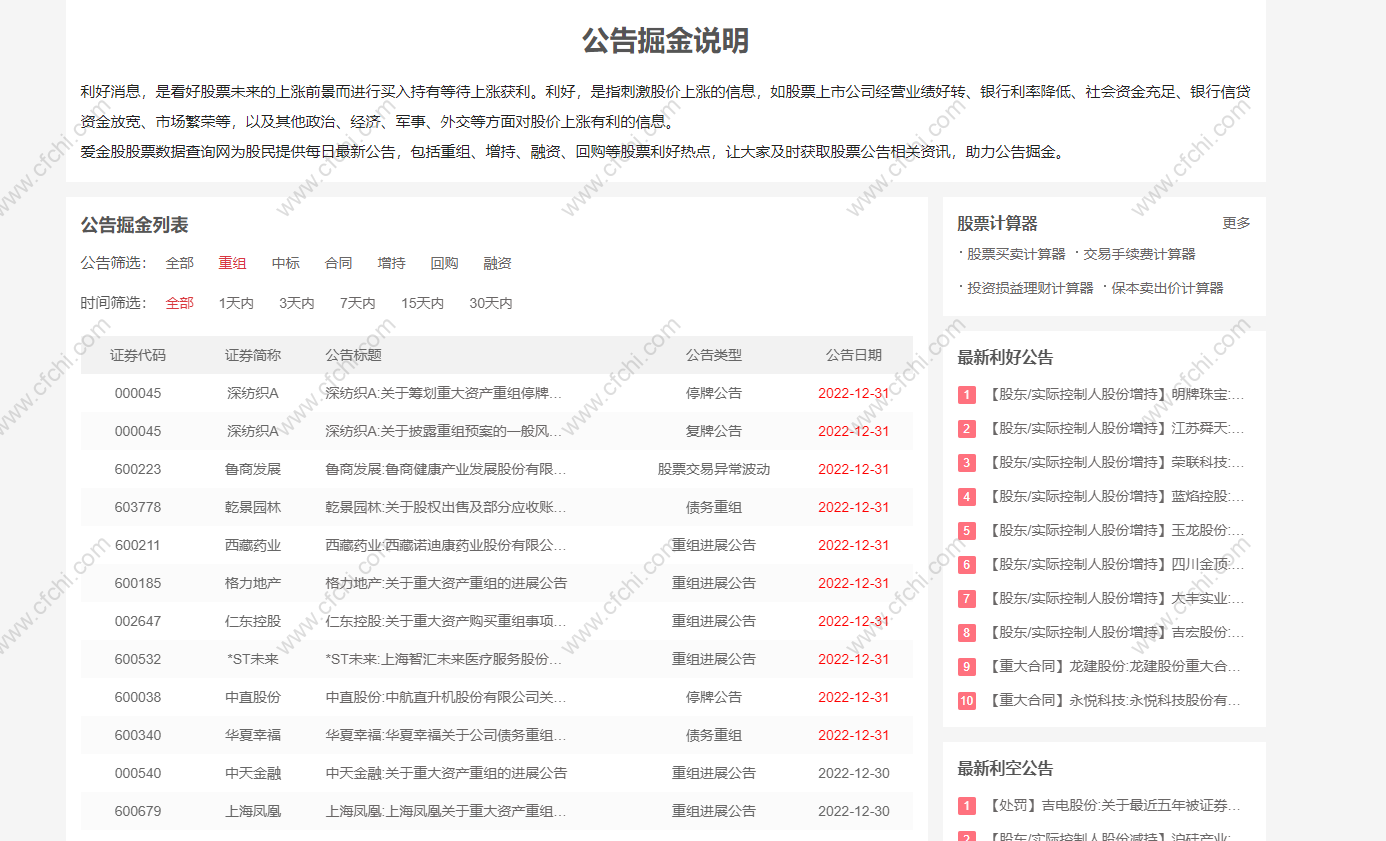The width and height of the screenshot is (1386, 841).
Task: Open the 西藏药业 announcement title
Action: [446, 545]
